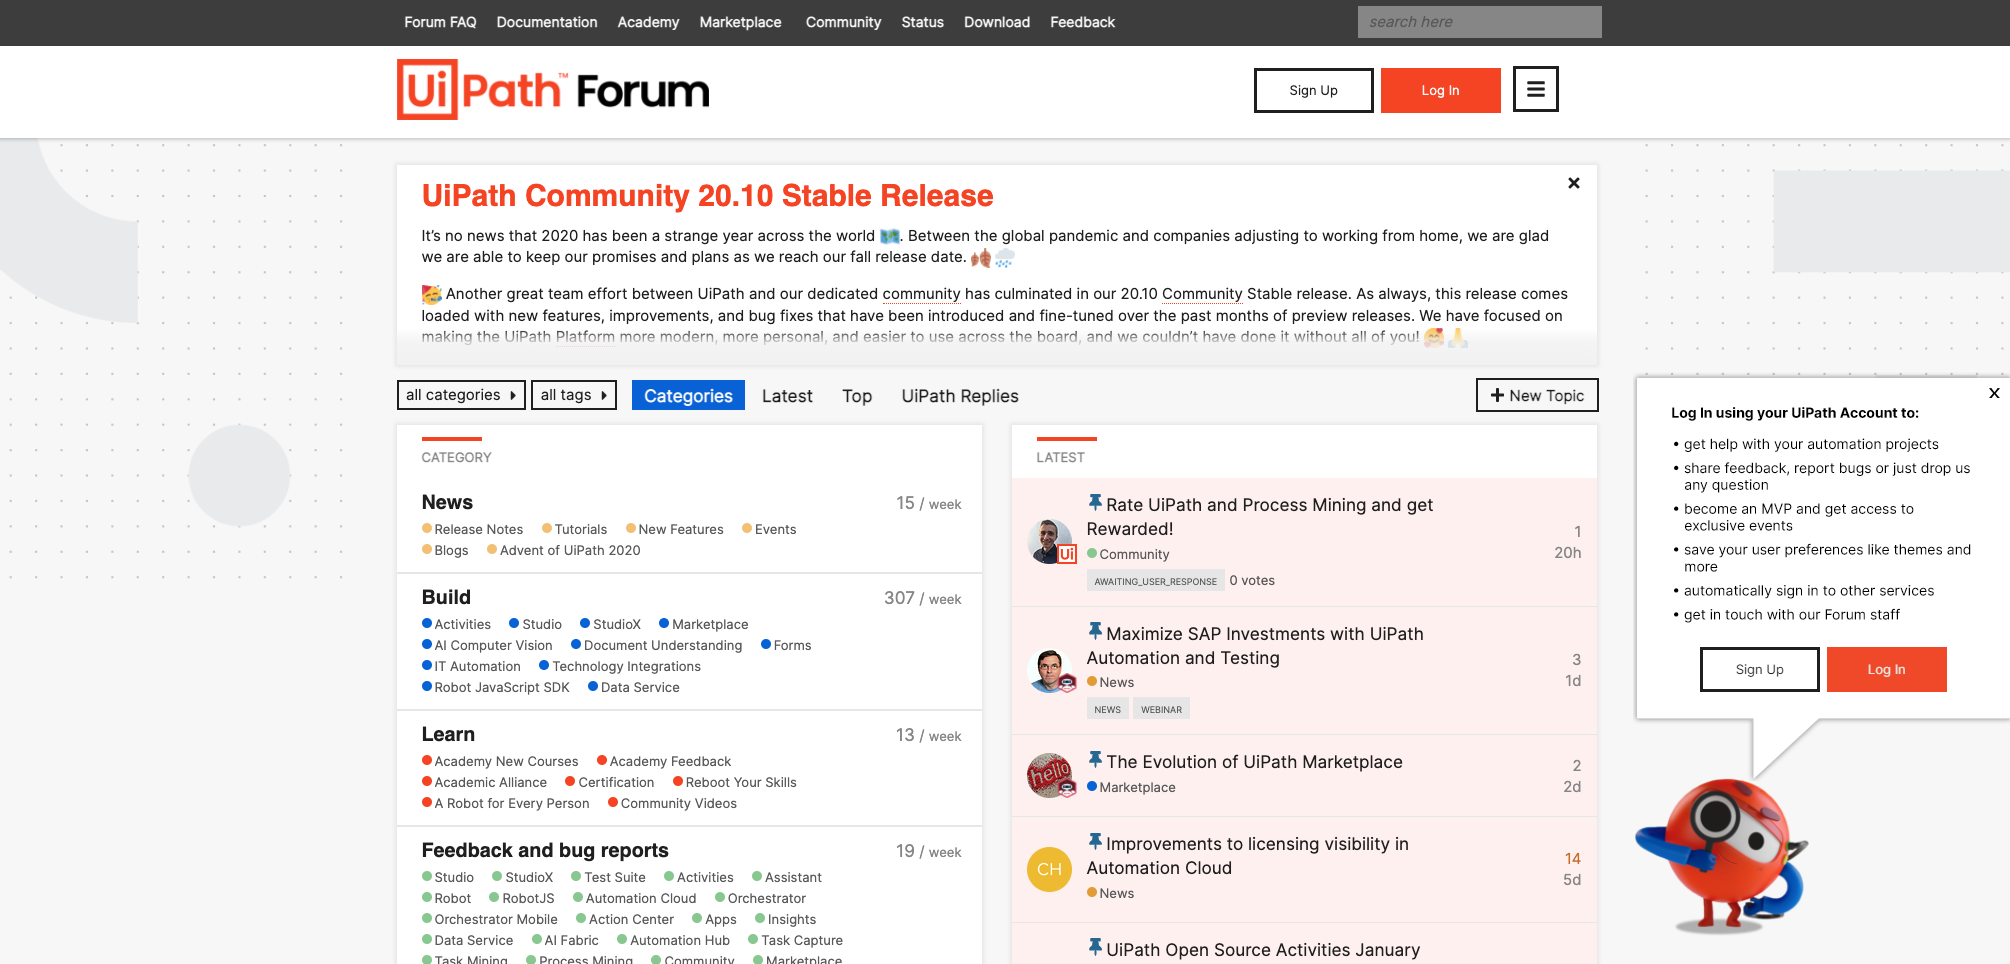Switch to the UiPath Replies tab
The image size is (2010, 964).
click(960, 396)
